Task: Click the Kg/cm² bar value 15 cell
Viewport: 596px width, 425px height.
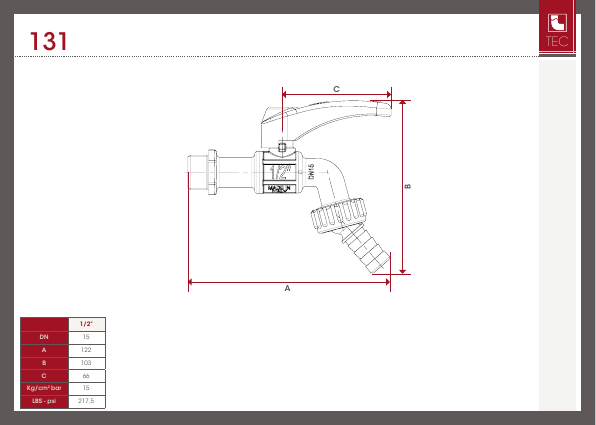Action: [x=87, y=388]
